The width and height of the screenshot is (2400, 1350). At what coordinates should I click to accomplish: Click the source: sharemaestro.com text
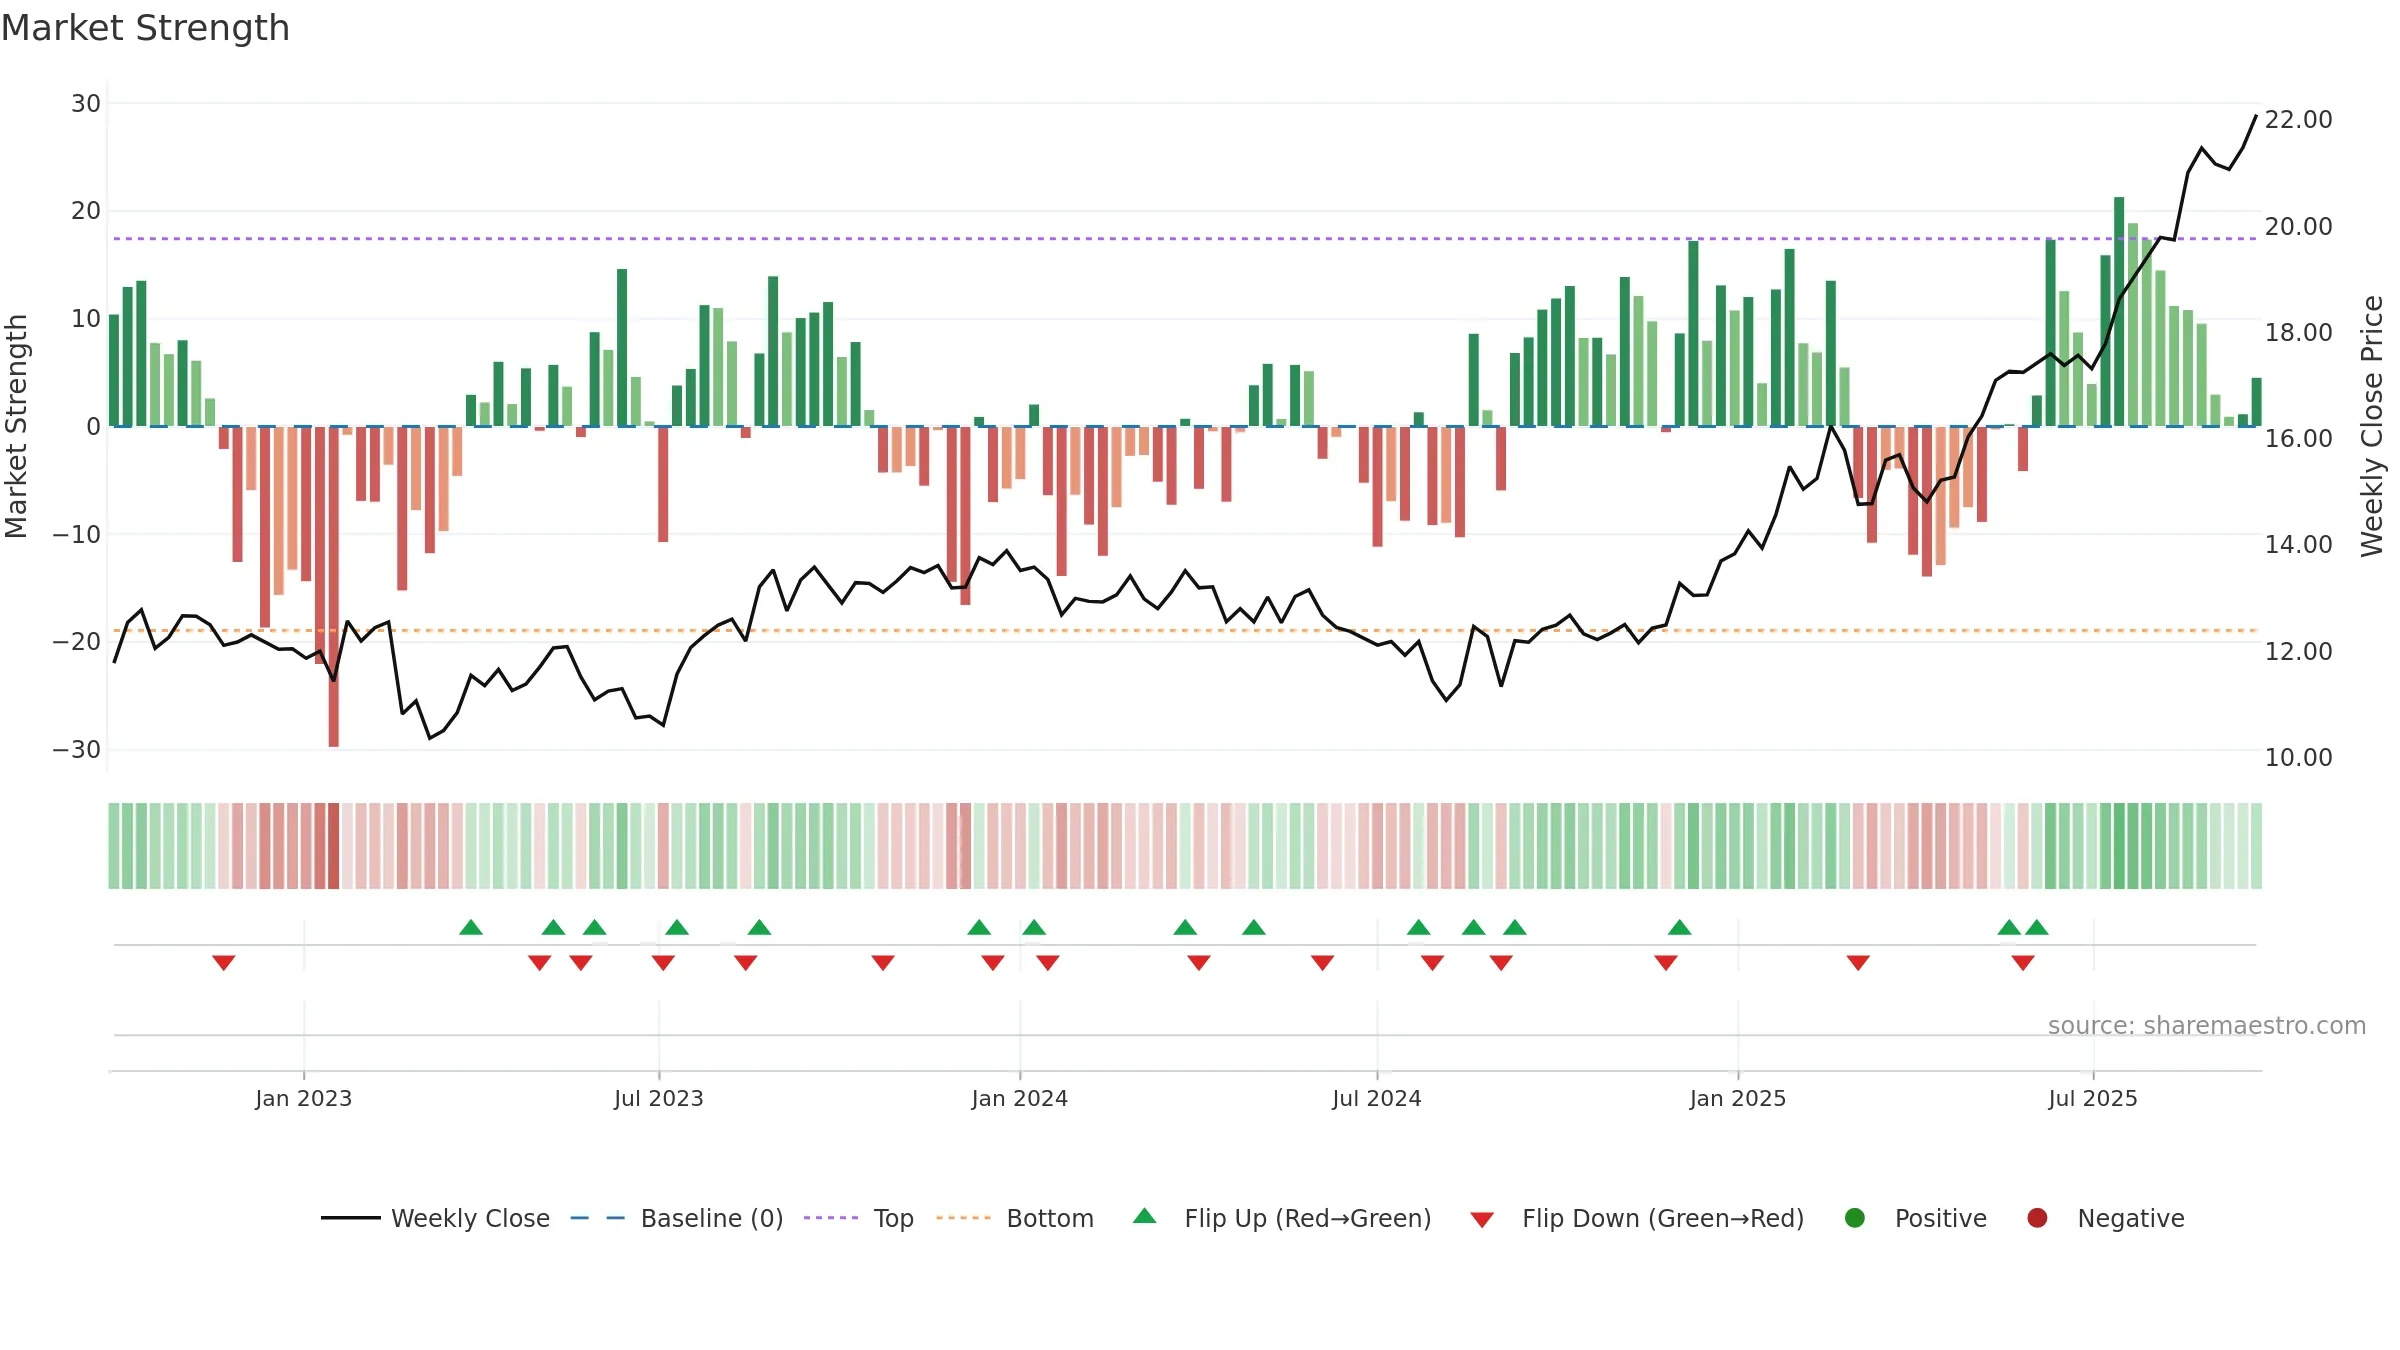tap(2207, 1026)
